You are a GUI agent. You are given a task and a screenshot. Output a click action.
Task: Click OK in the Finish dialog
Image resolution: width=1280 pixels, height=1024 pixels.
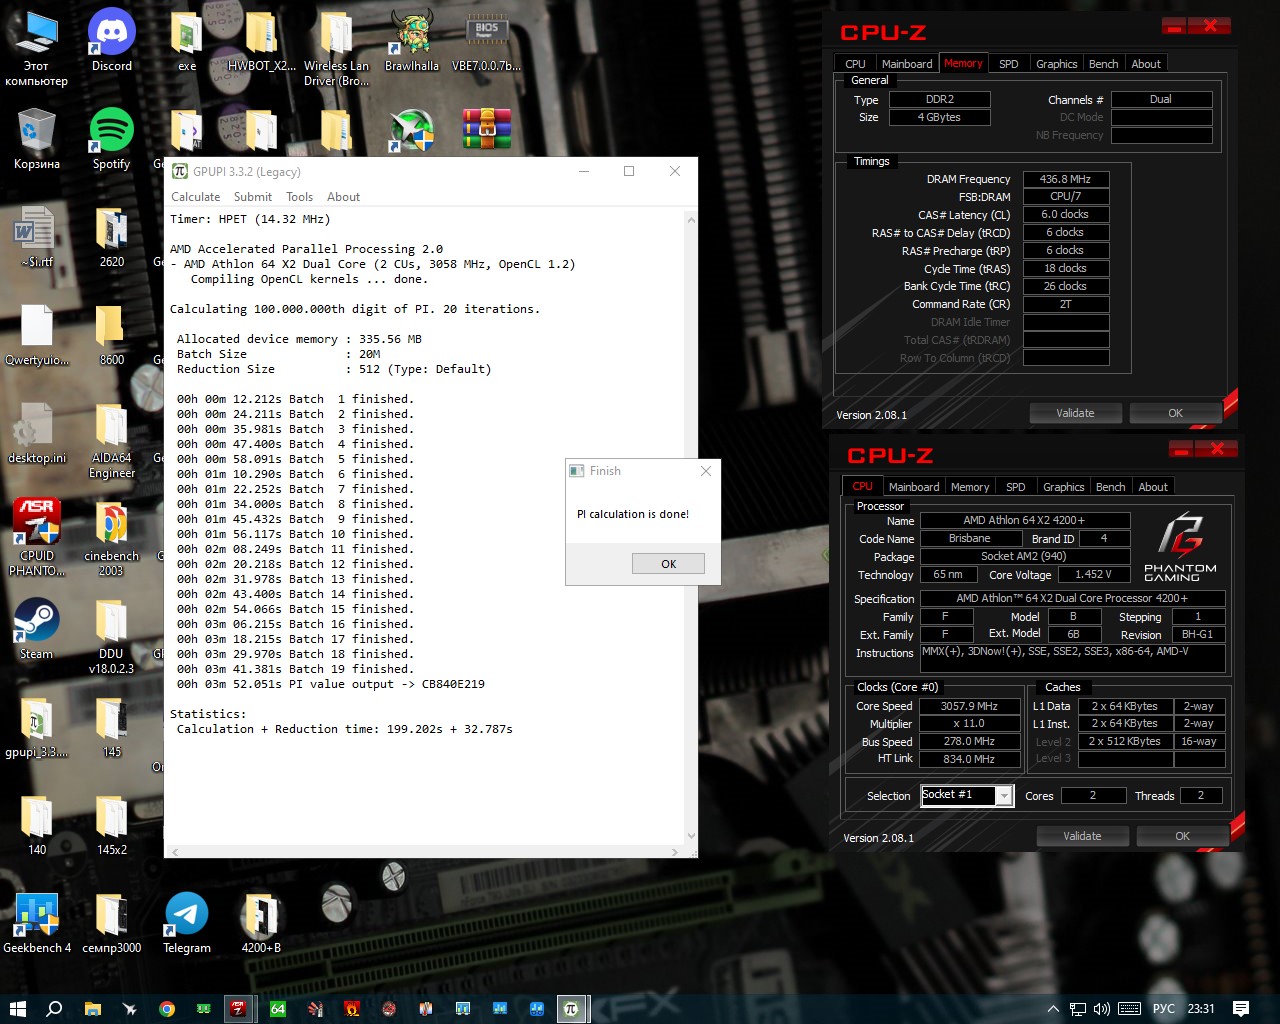668,564
